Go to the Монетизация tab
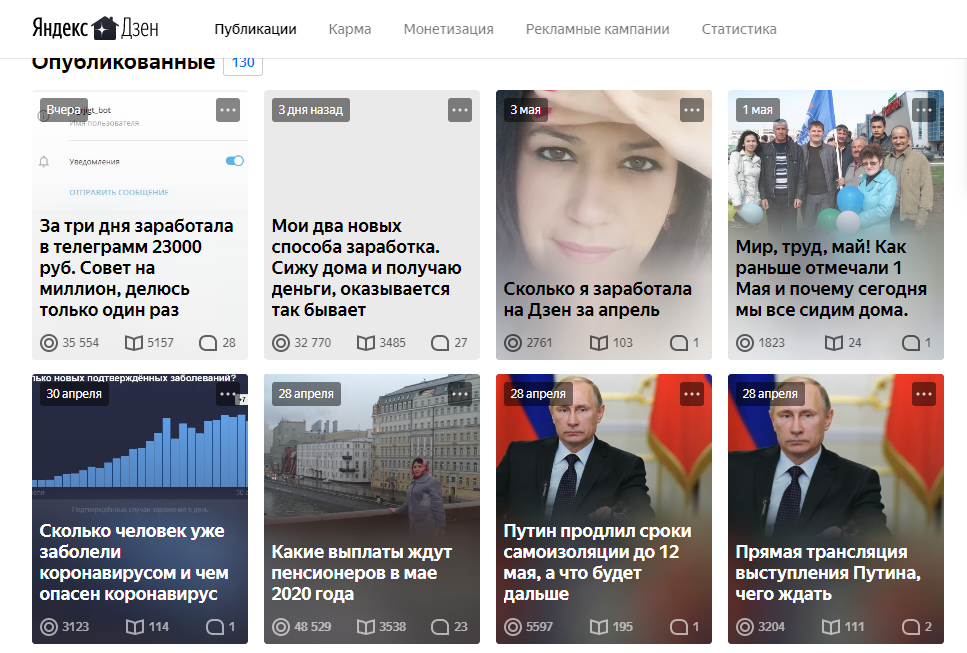 pos(448,29)
